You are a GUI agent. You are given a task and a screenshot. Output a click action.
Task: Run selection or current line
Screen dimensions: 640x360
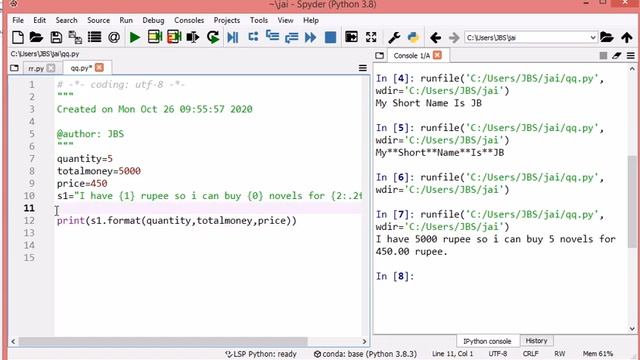pyautogui.click(x=193, y=38)
